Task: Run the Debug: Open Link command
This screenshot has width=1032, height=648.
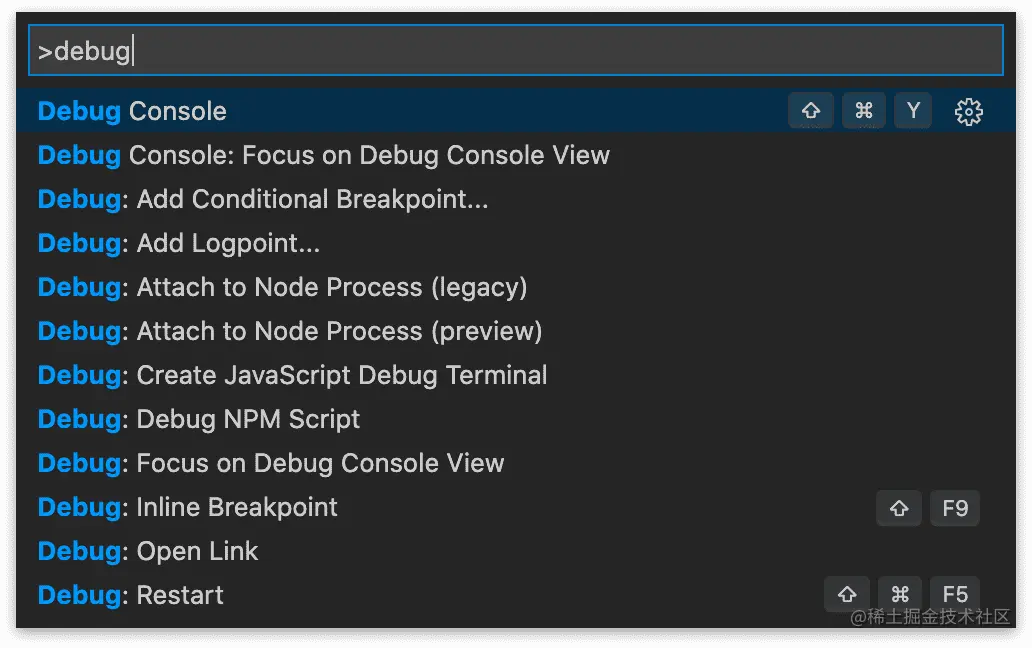Action: point(148,551)
